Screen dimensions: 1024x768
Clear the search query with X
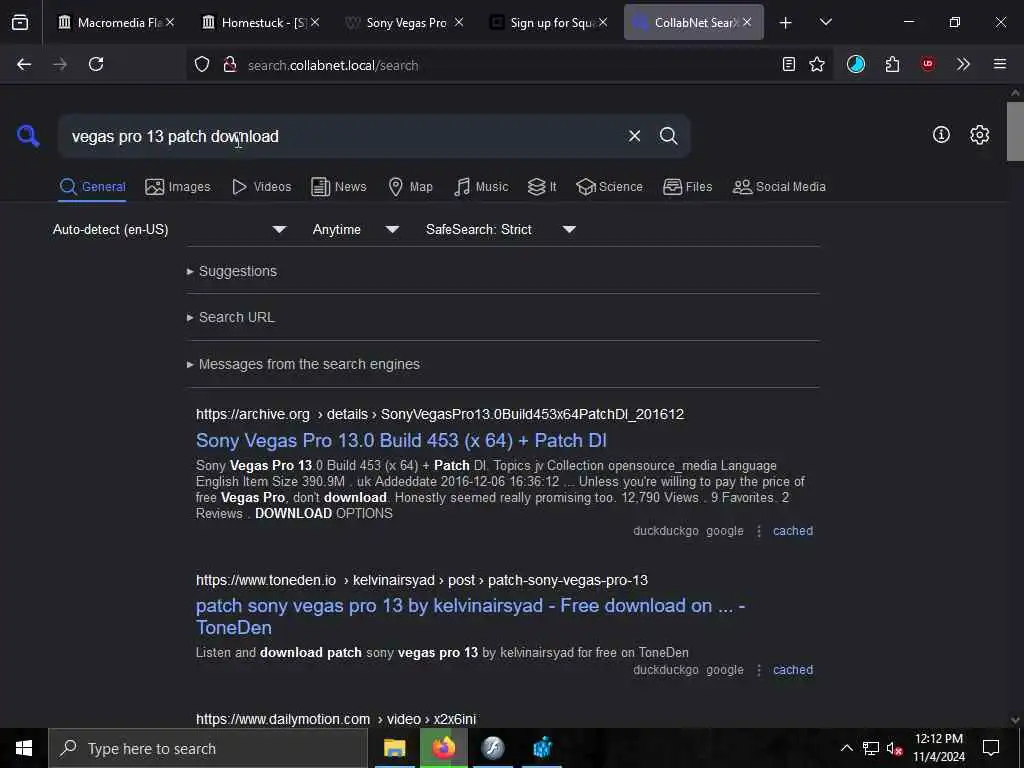click(x=634, y=136)
